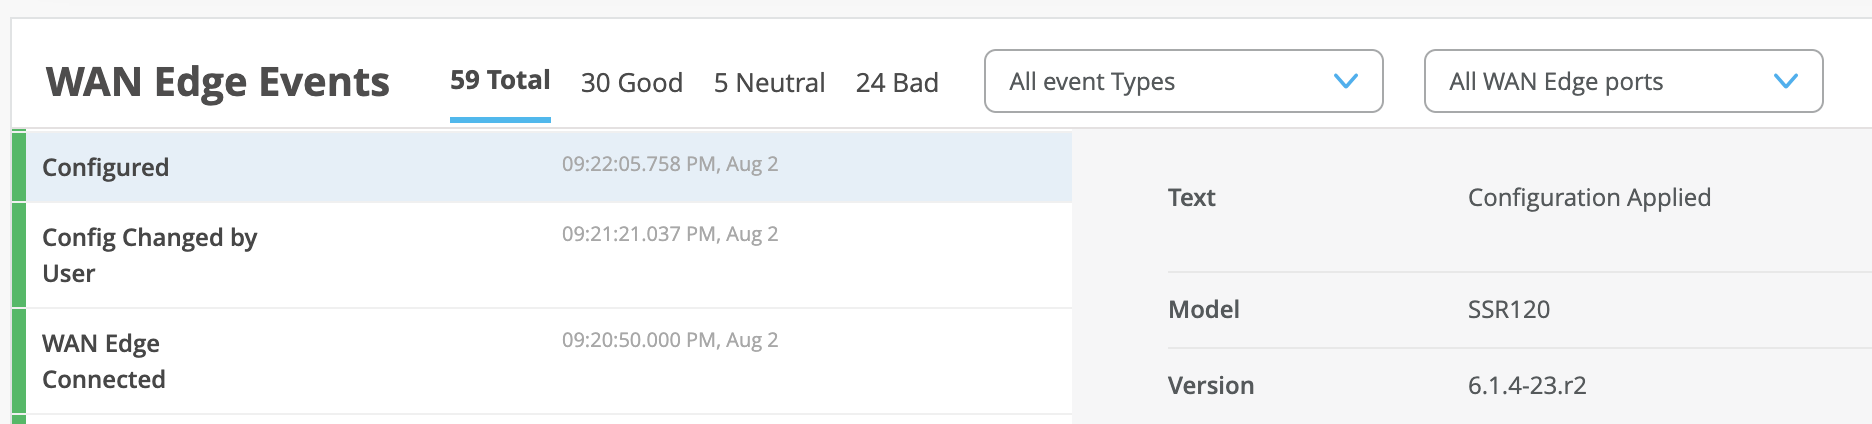Click the chevron in the event types selector

[x=1346, y=81]
